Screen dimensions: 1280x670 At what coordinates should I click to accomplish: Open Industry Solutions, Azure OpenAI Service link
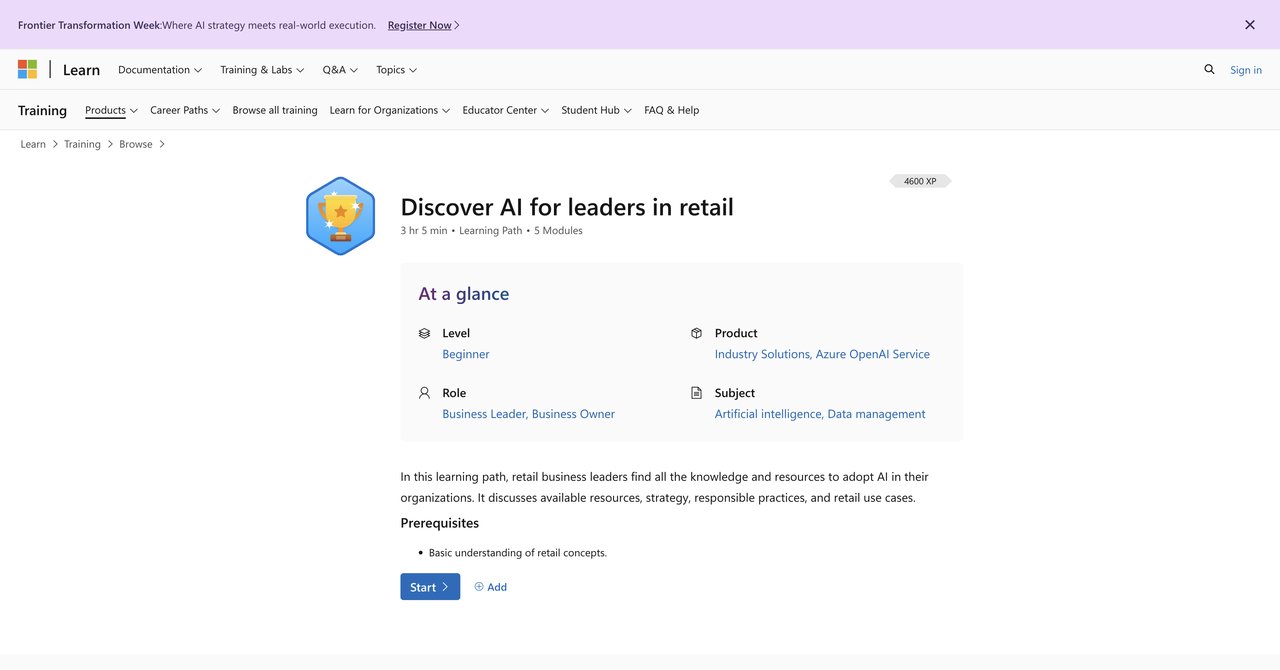pyautogui.click(x=822, y=354)
